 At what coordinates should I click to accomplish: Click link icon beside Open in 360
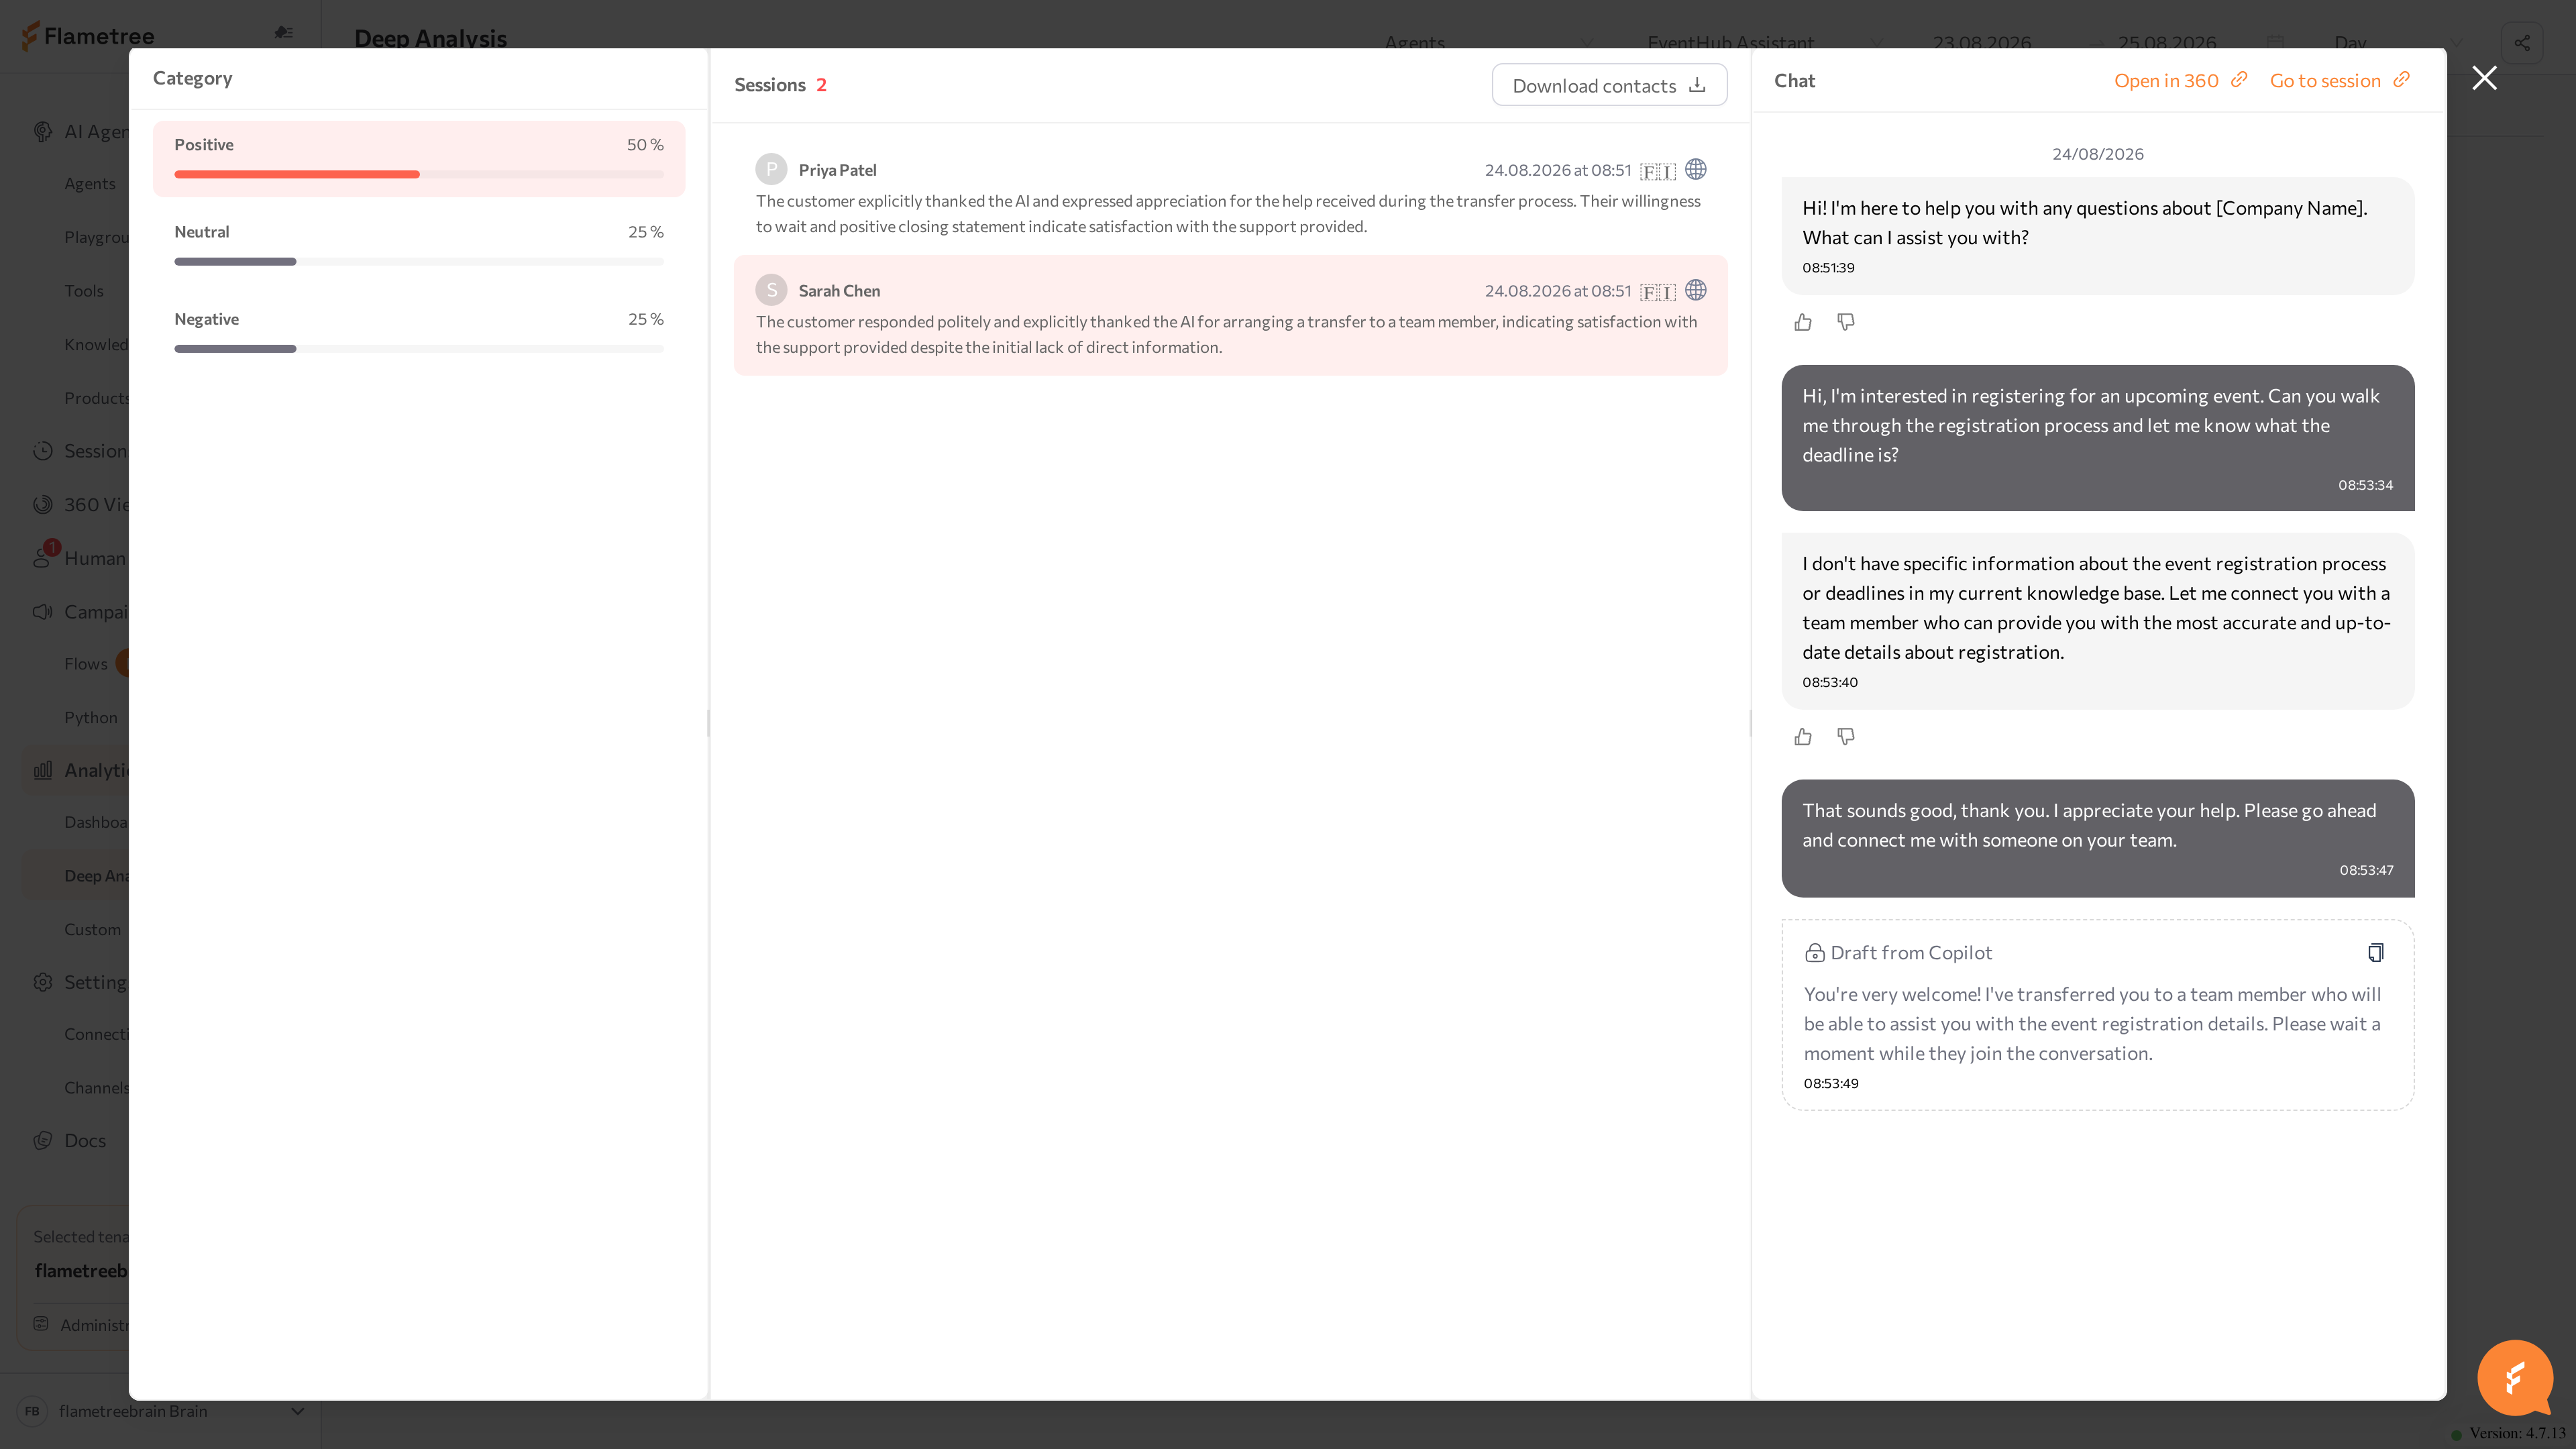(x=2239, y=79)
